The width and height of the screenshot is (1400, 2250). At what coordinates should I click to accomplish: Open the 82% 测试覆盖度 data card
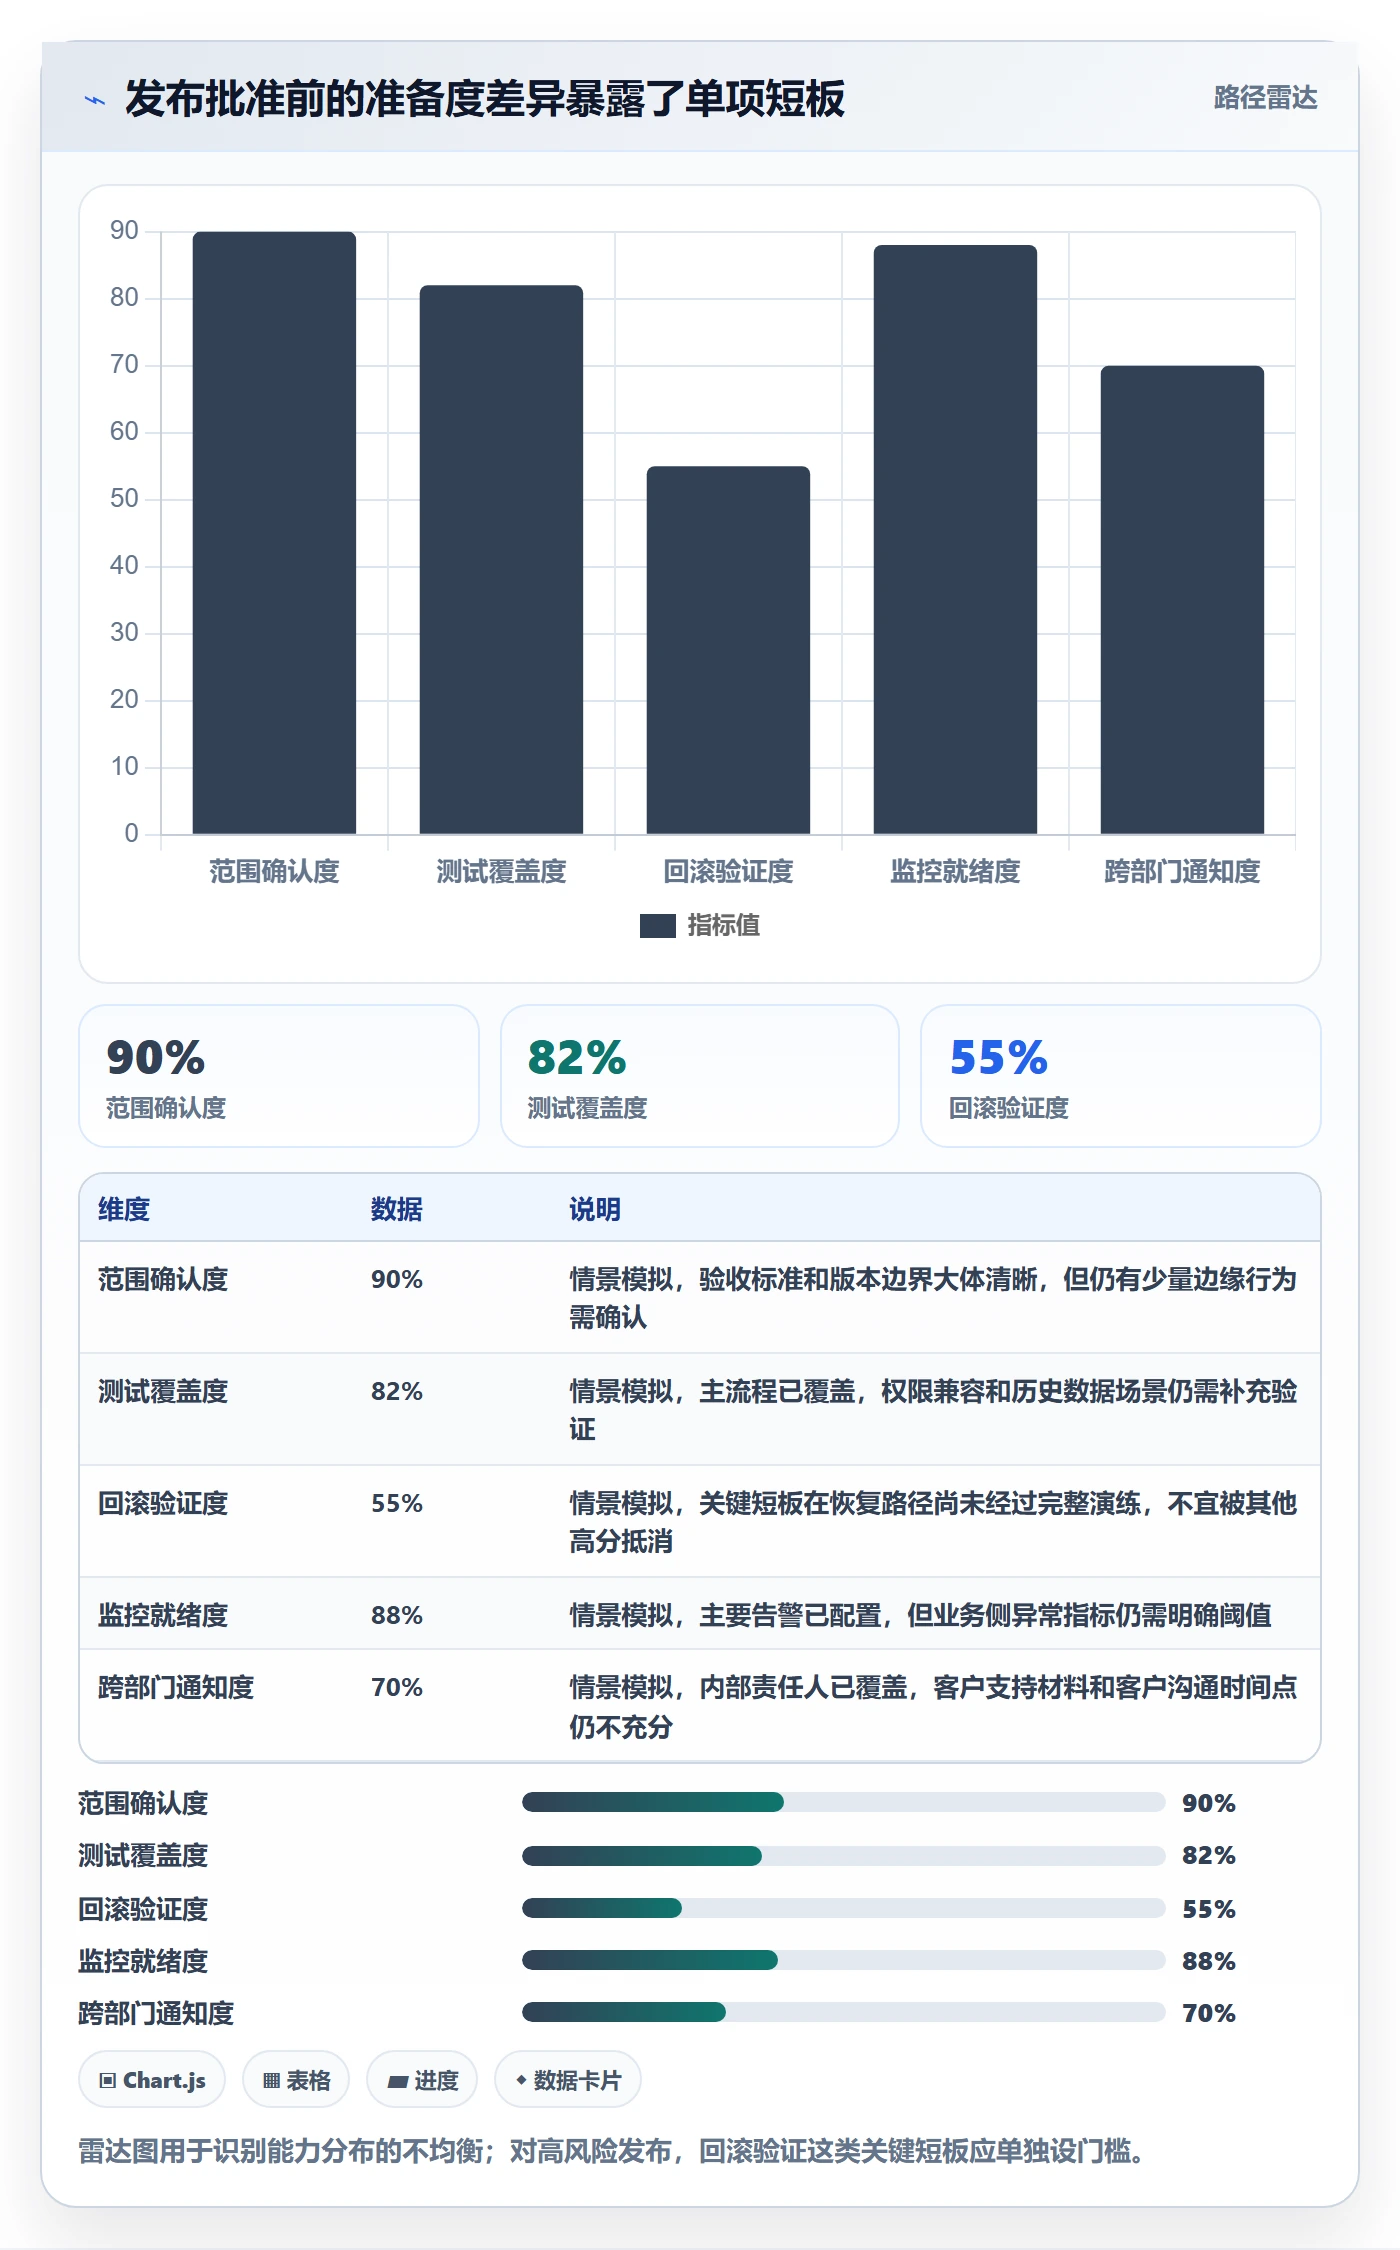700,1076
